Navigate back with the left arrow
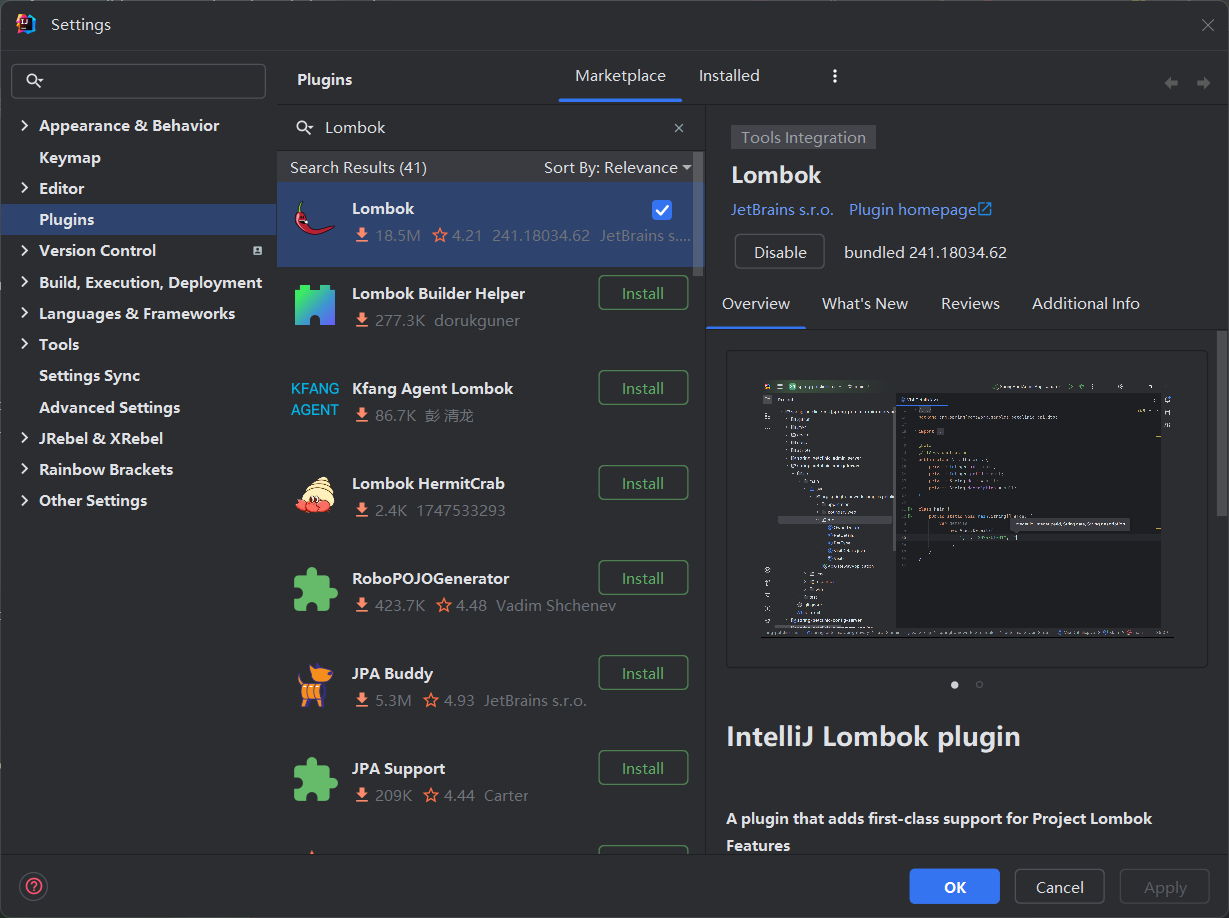Image resolution: width=1229 pixels, height=918 pixels. click(1171, 83)
